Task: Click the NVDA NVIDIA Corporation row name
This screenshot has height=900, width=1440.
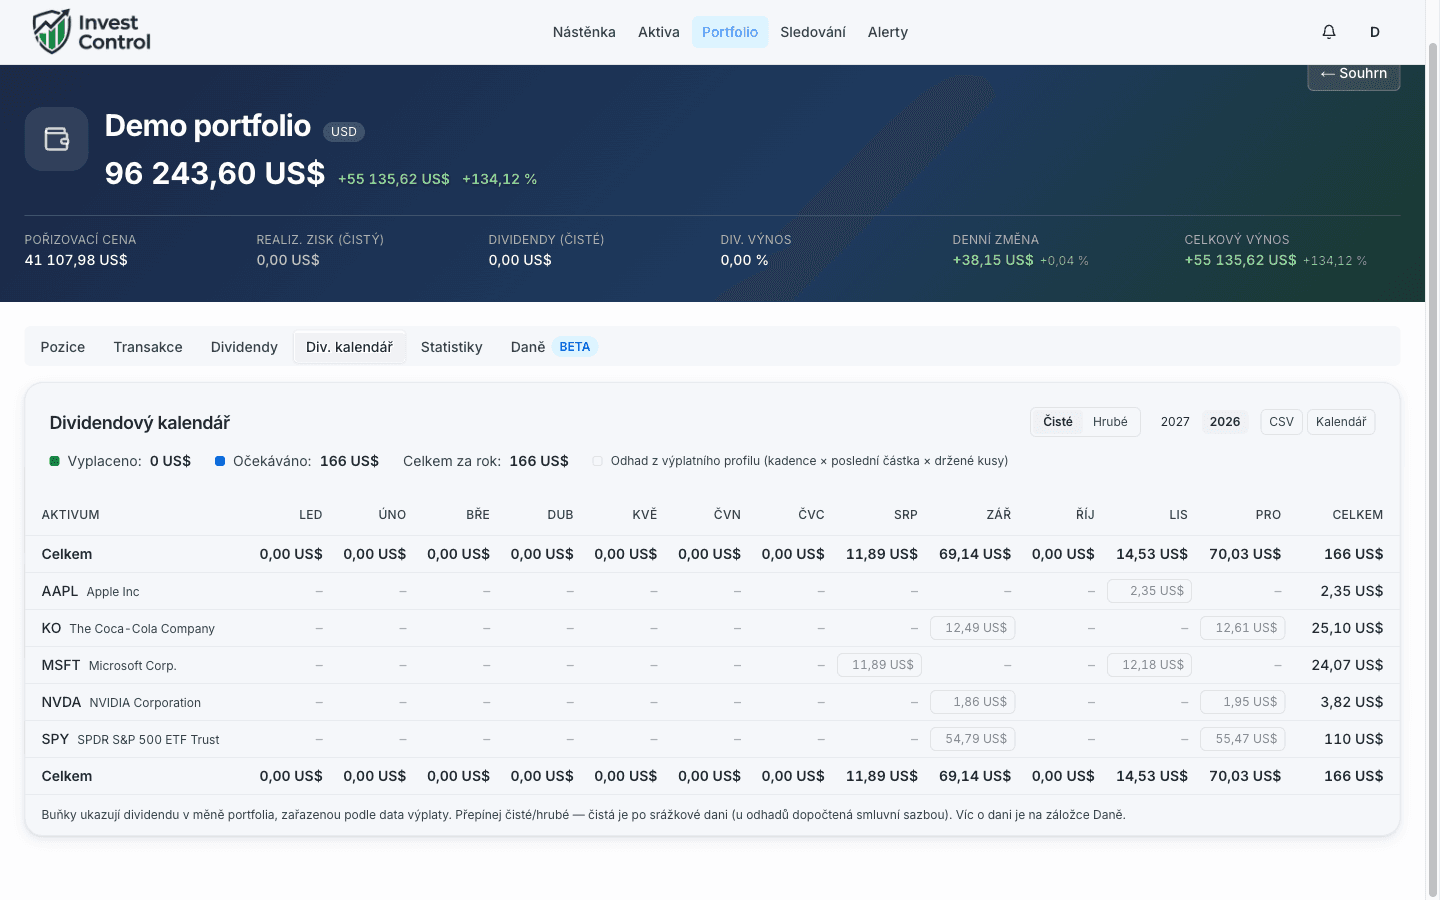Action: pos(121,702)
